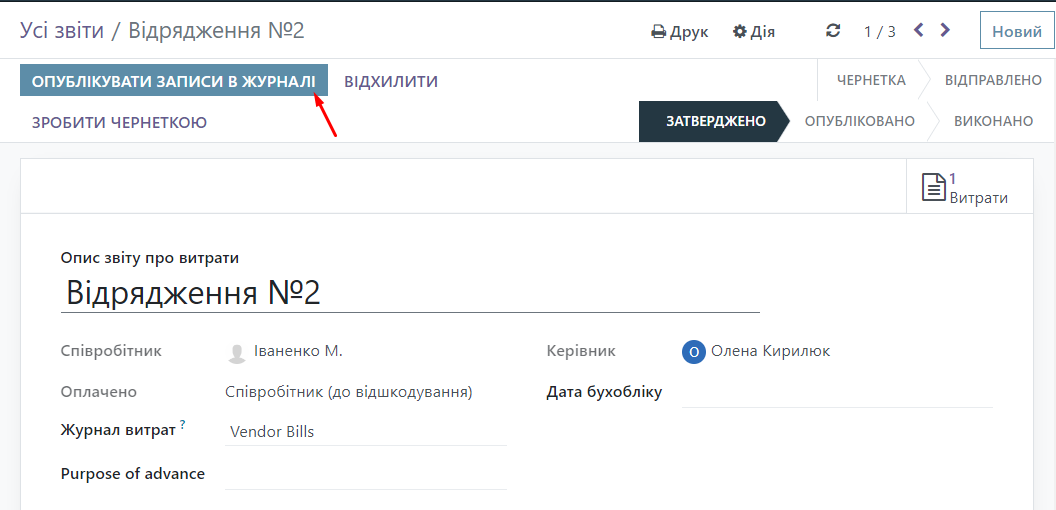
Task: Click the Дата бухобліку date field
Action: click(x=836, y=393)
